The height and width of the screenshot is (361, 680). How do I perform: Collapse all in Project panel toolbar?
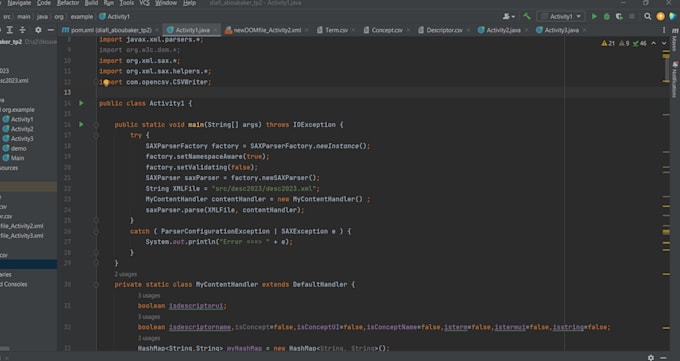tap(23, 30)
